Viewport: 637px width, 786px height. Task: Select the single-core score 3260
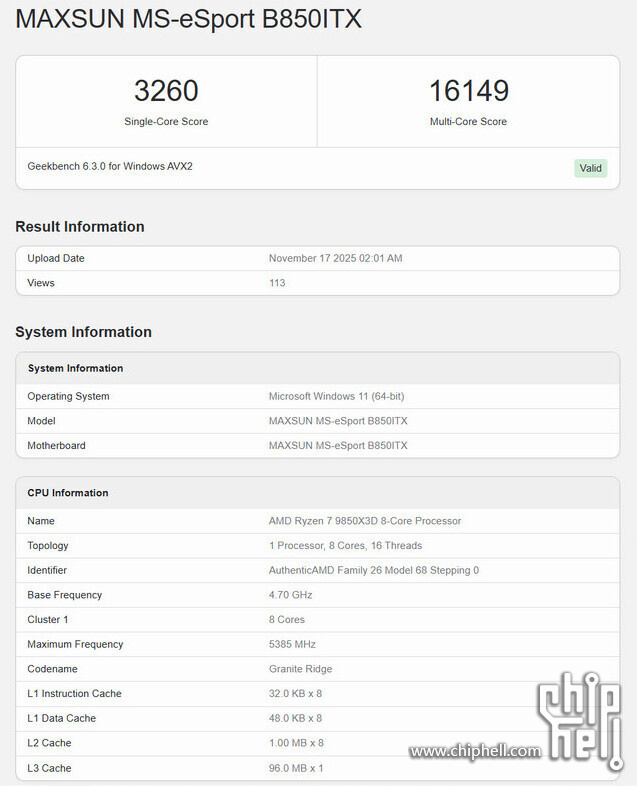pyautogui.click(x=166, y=91)
